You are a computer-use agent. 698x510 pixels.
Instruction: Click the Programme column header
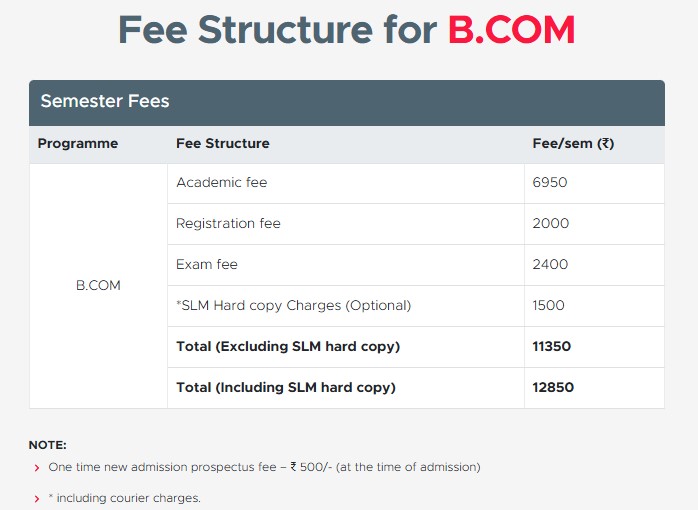pos(78,143)
